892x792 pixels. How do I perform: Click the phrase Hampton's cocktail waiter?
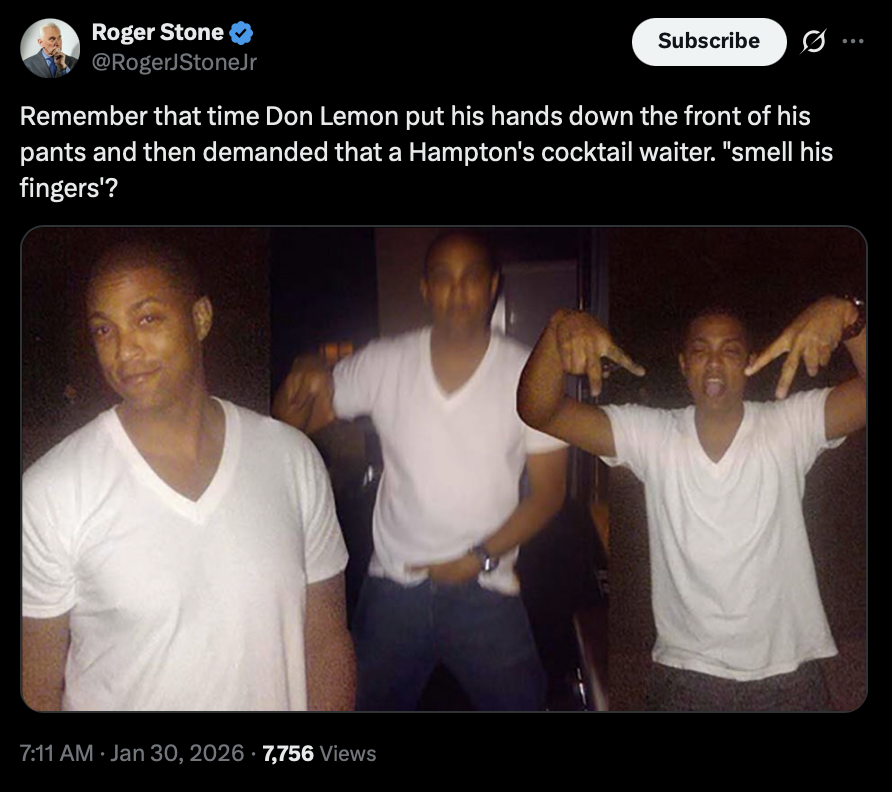click(x=562, y=152)
